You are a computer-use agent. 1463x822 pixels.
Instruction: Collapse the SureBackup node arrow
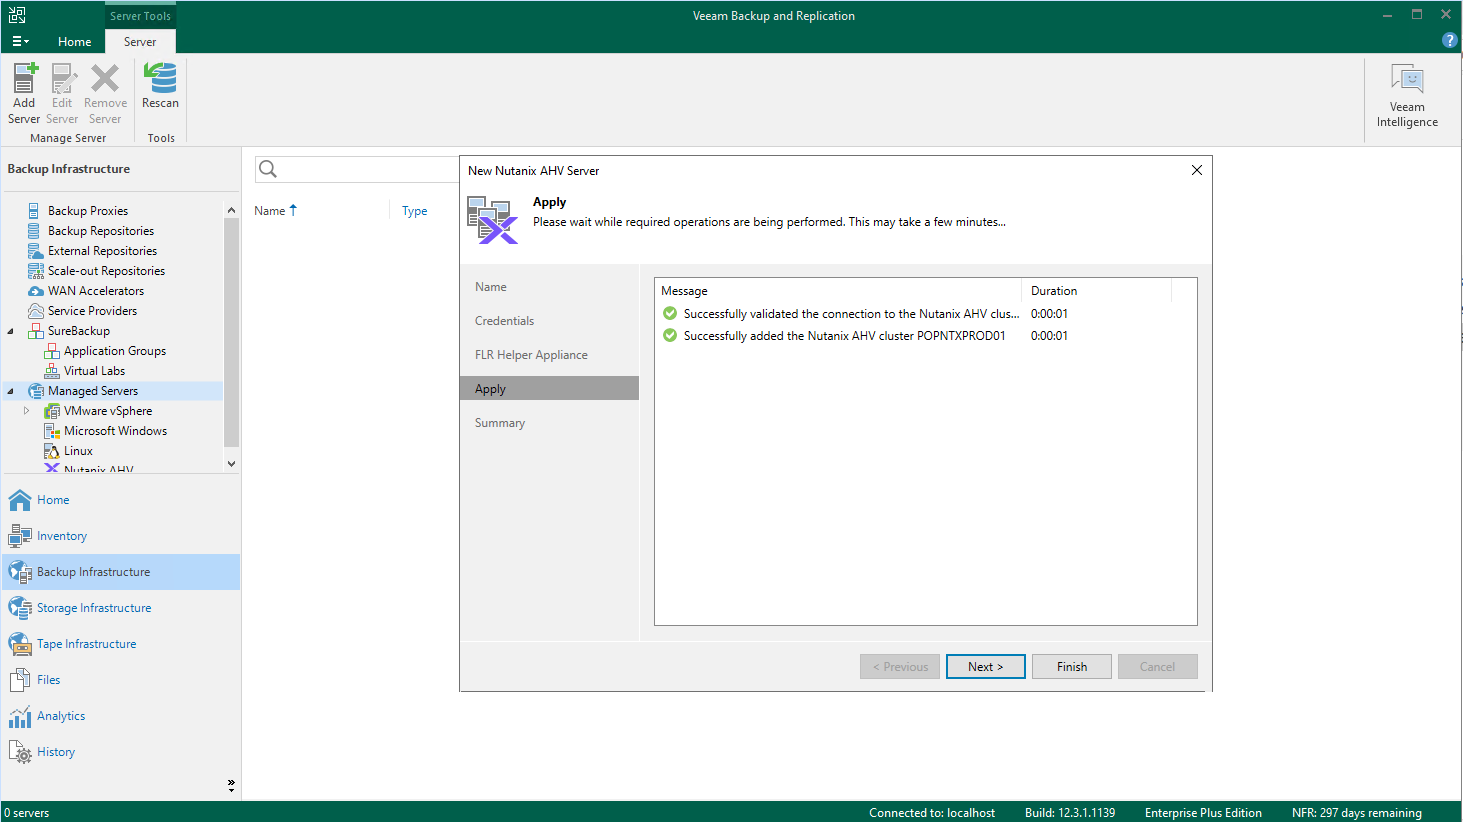(11, 331)
